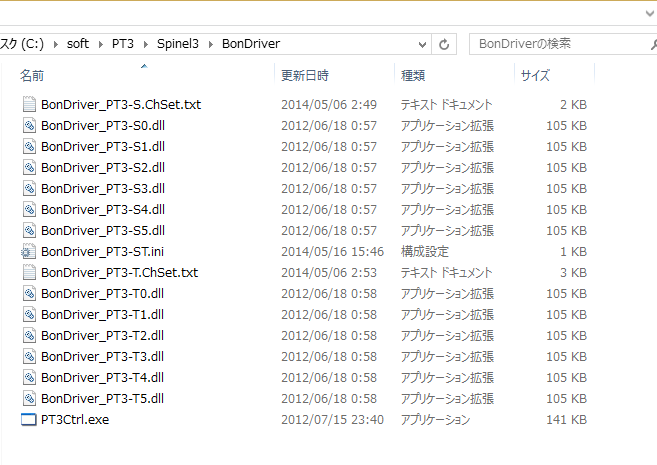Select the BonDriver_PT3-T2.dll file icon
The width and height of the screenshot is (657, 465).
[29, 335]
